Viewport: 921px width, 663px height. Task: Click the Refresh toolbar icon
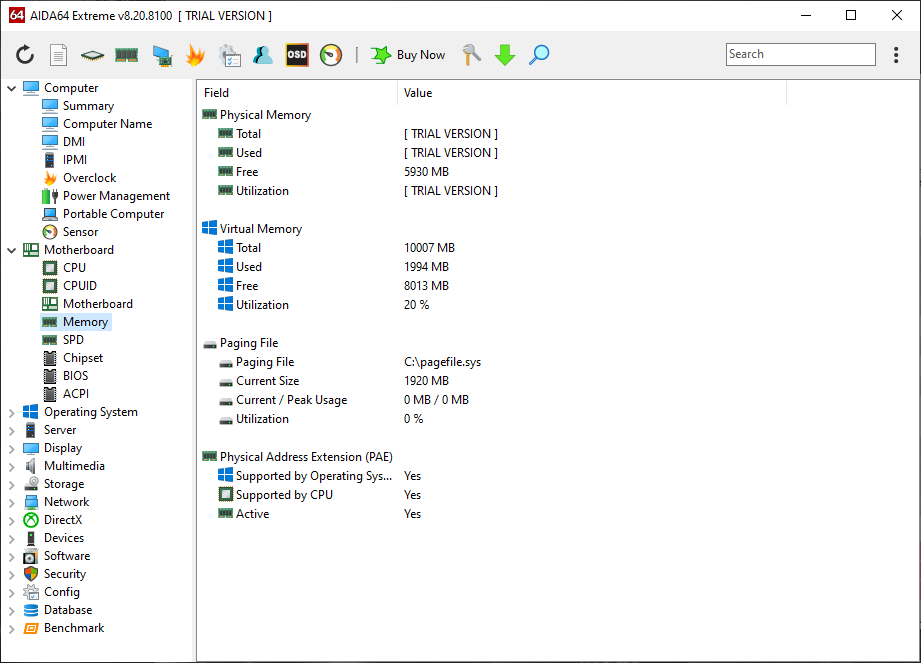pyautogui.click(x=25, y=55)
